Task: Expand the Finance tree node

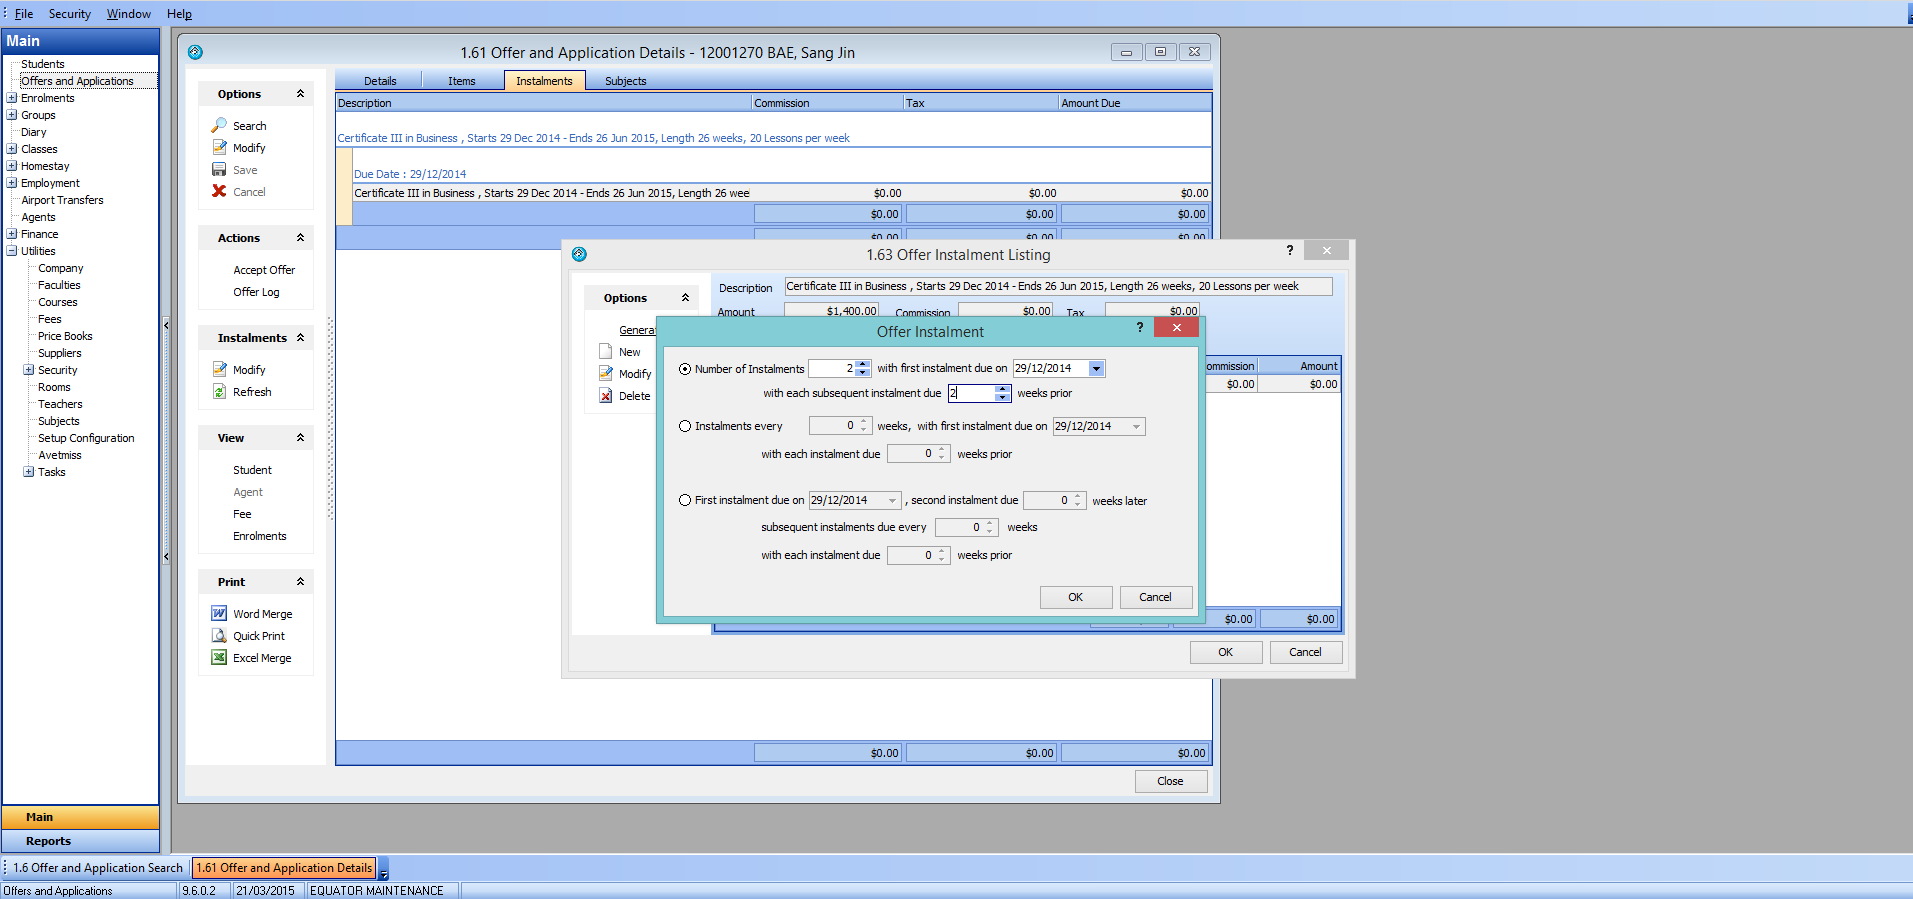Action: click(12, 234)
